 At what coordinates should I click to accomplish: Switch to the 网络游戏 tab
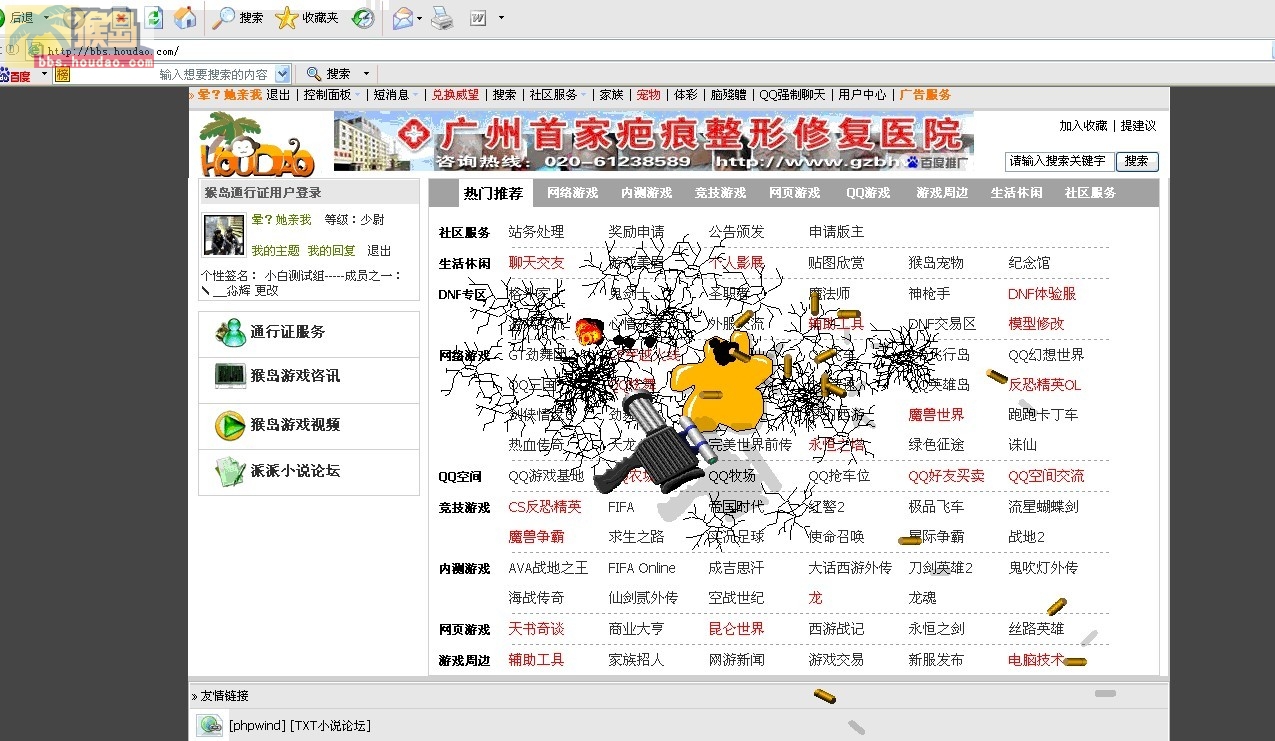coord(572,193)
